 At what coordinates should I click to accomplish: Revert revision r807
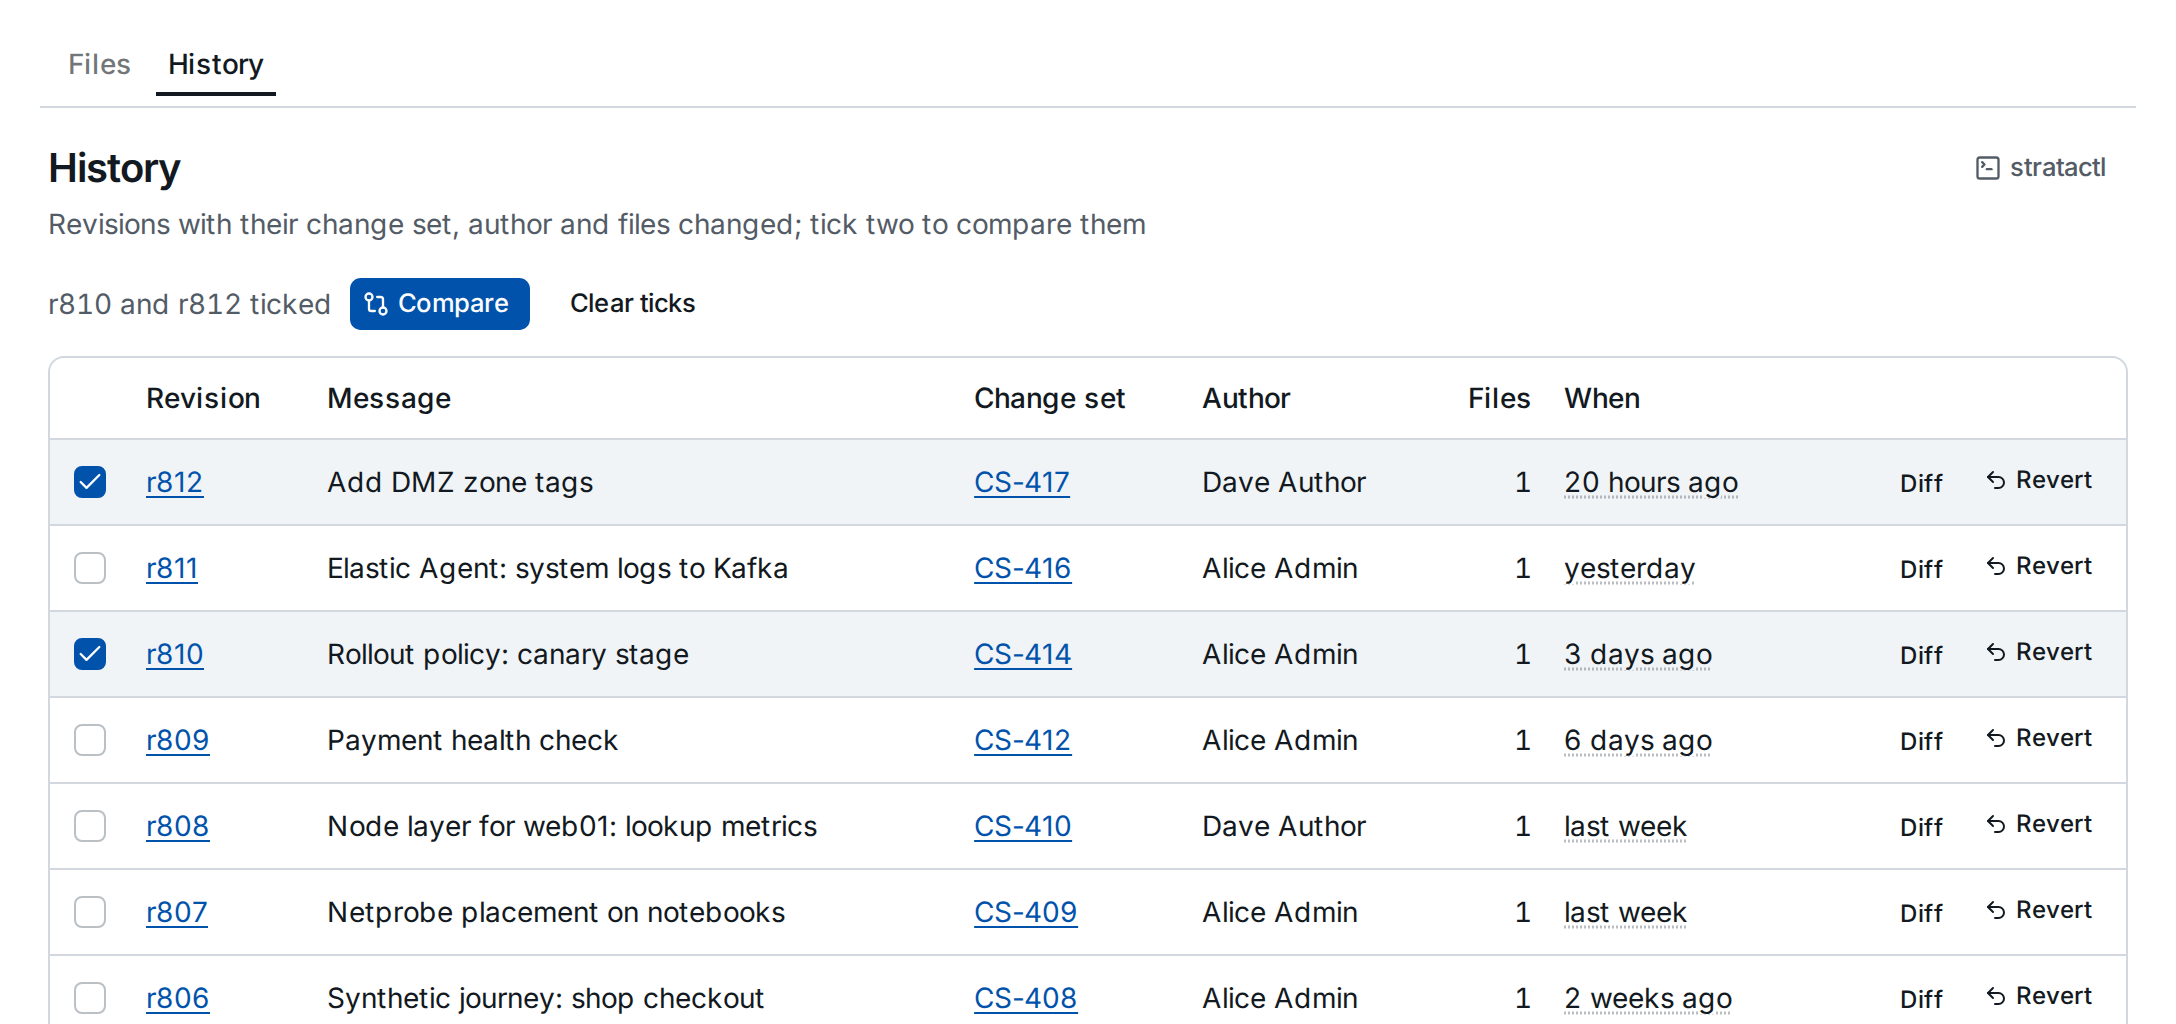(x=2039, y=910)
